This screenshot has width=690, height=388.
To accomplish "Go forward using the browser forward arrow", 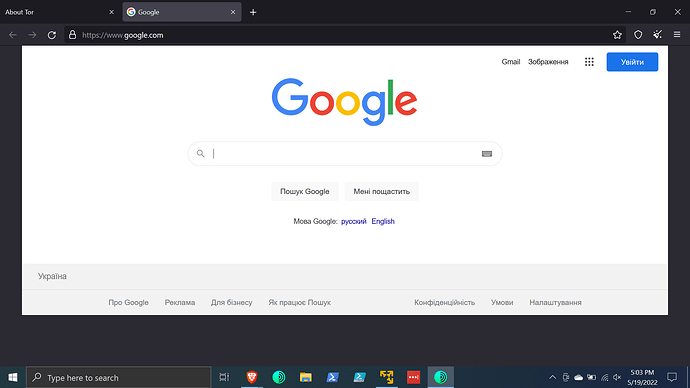I will [x=32, y=35].
